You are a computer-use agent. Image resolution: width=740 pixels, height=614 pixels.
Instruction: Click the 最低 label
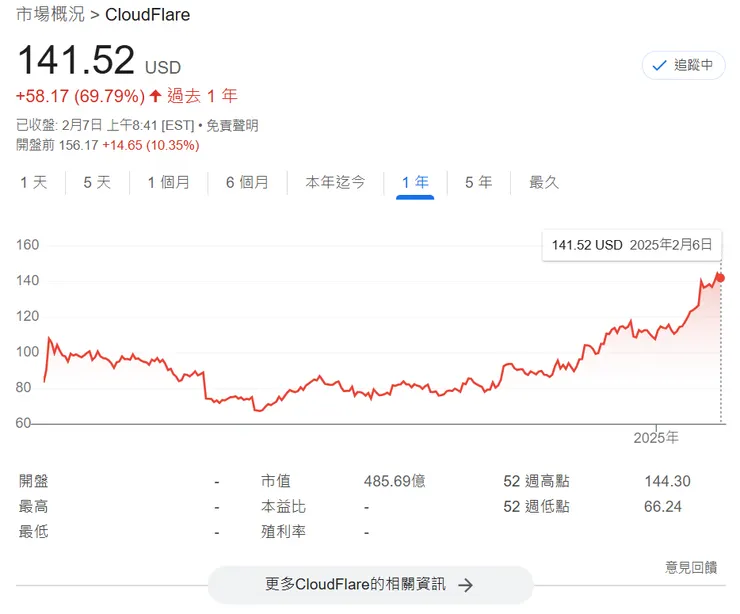click(34, 531)
